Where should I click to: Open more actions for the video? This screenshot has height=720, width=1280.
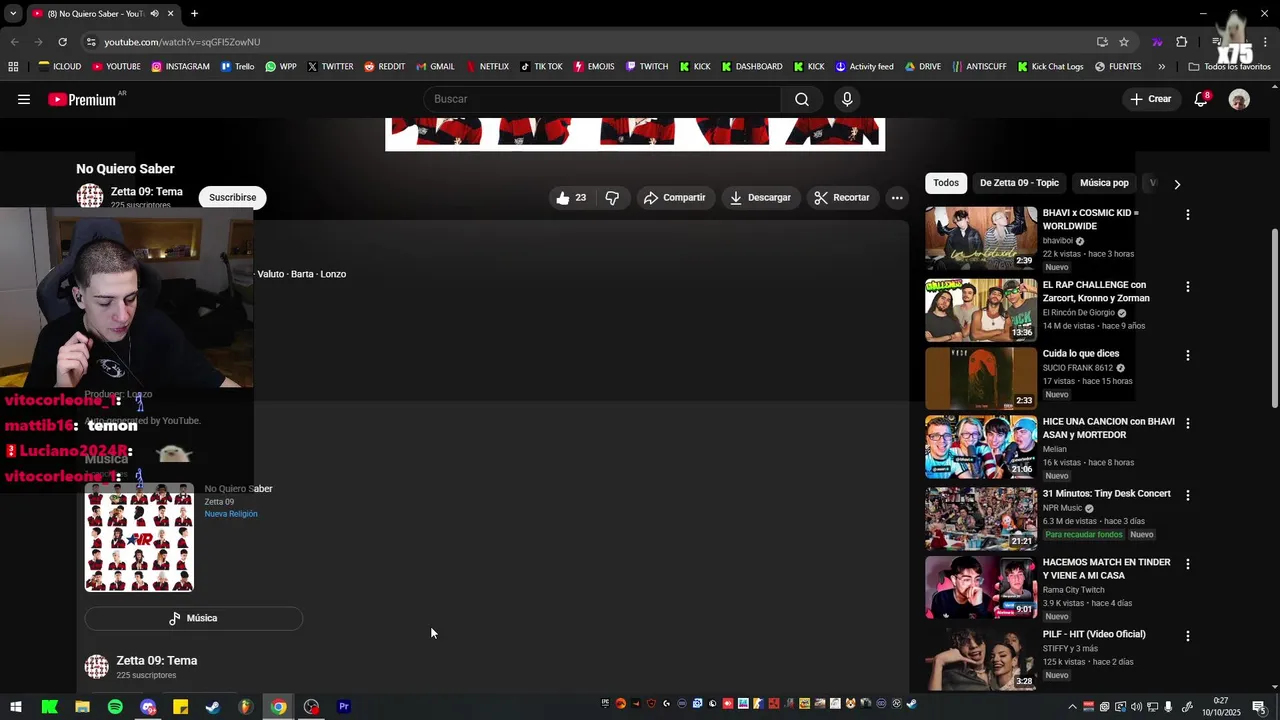[897, 198]
